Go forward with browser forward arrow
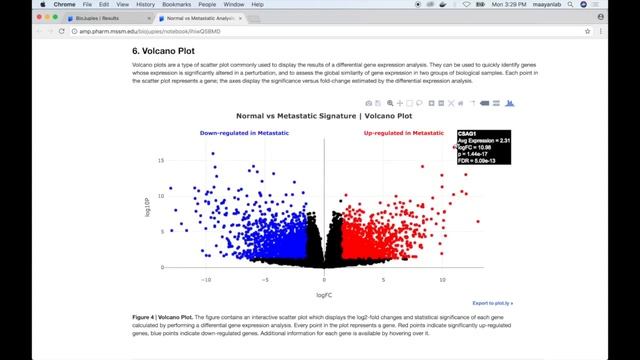 50,31
